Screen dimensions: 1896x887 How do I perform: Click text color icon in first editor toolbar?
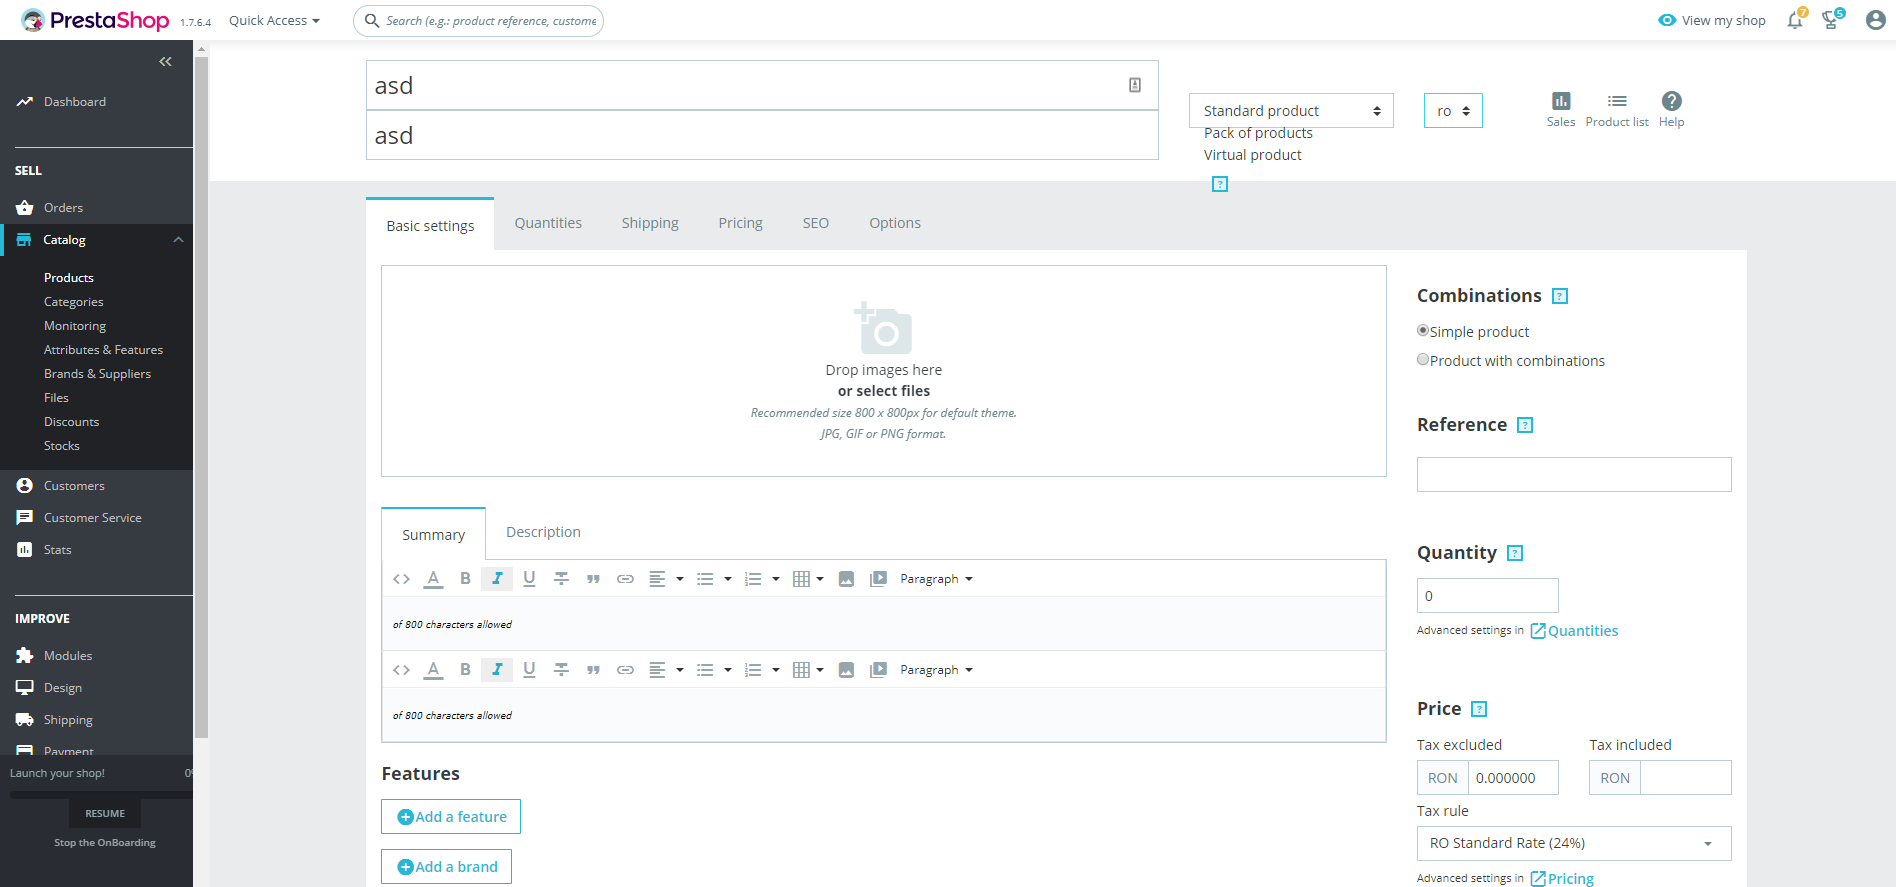pos(433,579)
